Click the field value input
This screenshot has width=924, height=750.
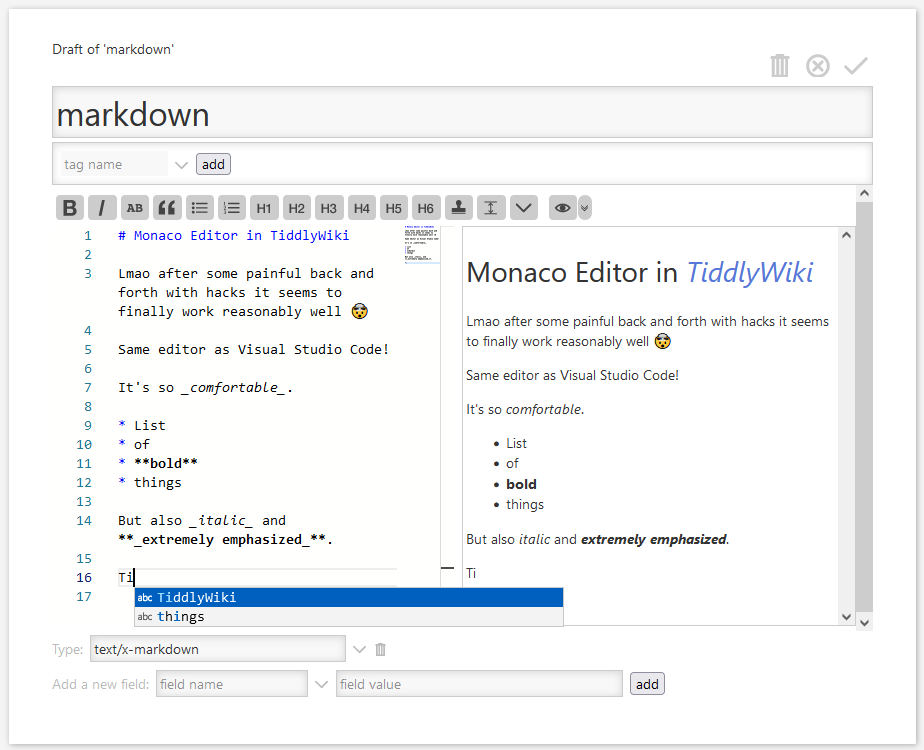click(479, 684)
